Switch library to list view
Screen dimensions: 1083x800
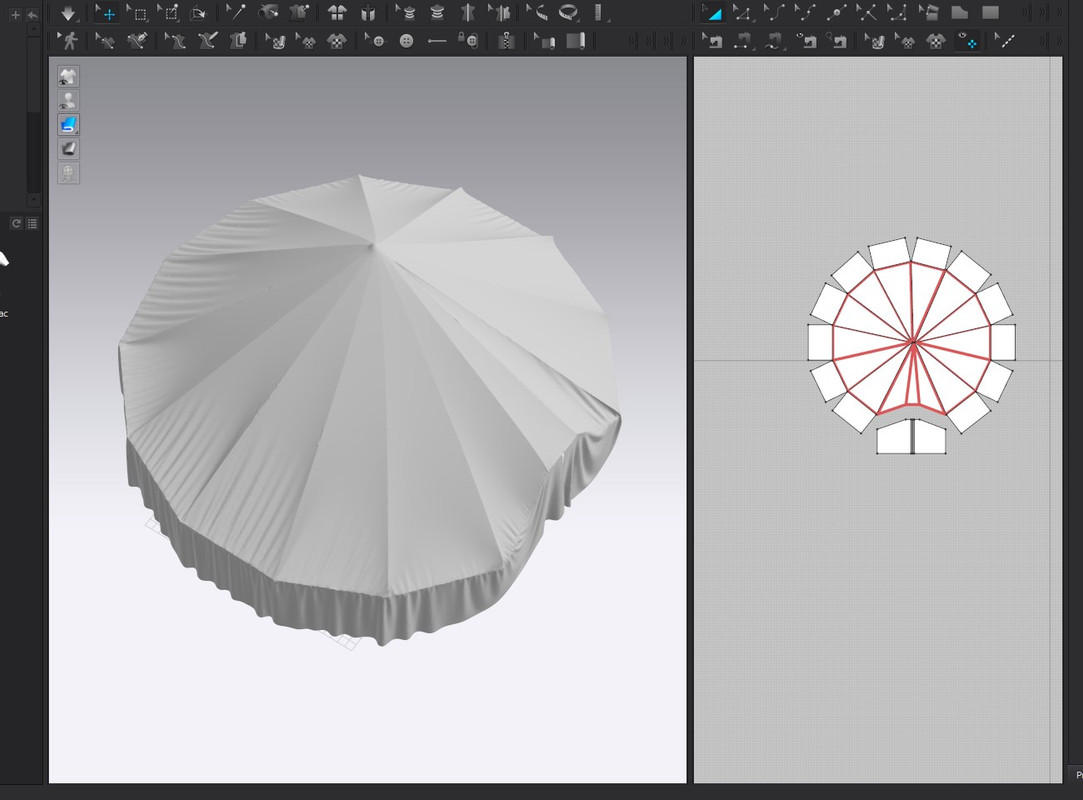coord(32,223)
